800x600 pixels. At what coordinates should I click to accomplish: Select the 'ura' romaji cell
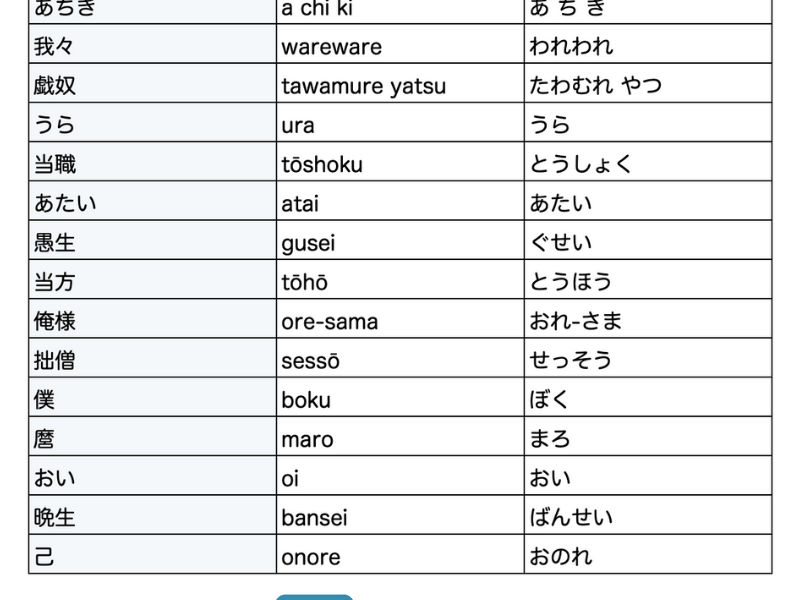pos(400,125)
